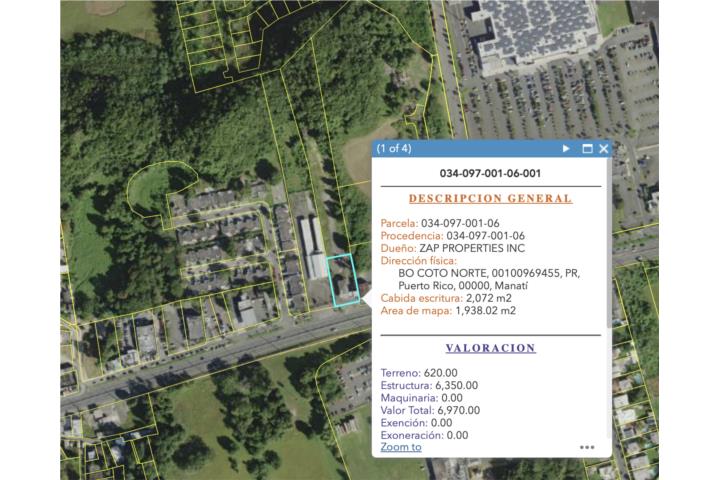This screenshot has height=480, width=720.
Task: Click the DESCRIPCION GENERAL heading
Action: click(x=490, y=198)
